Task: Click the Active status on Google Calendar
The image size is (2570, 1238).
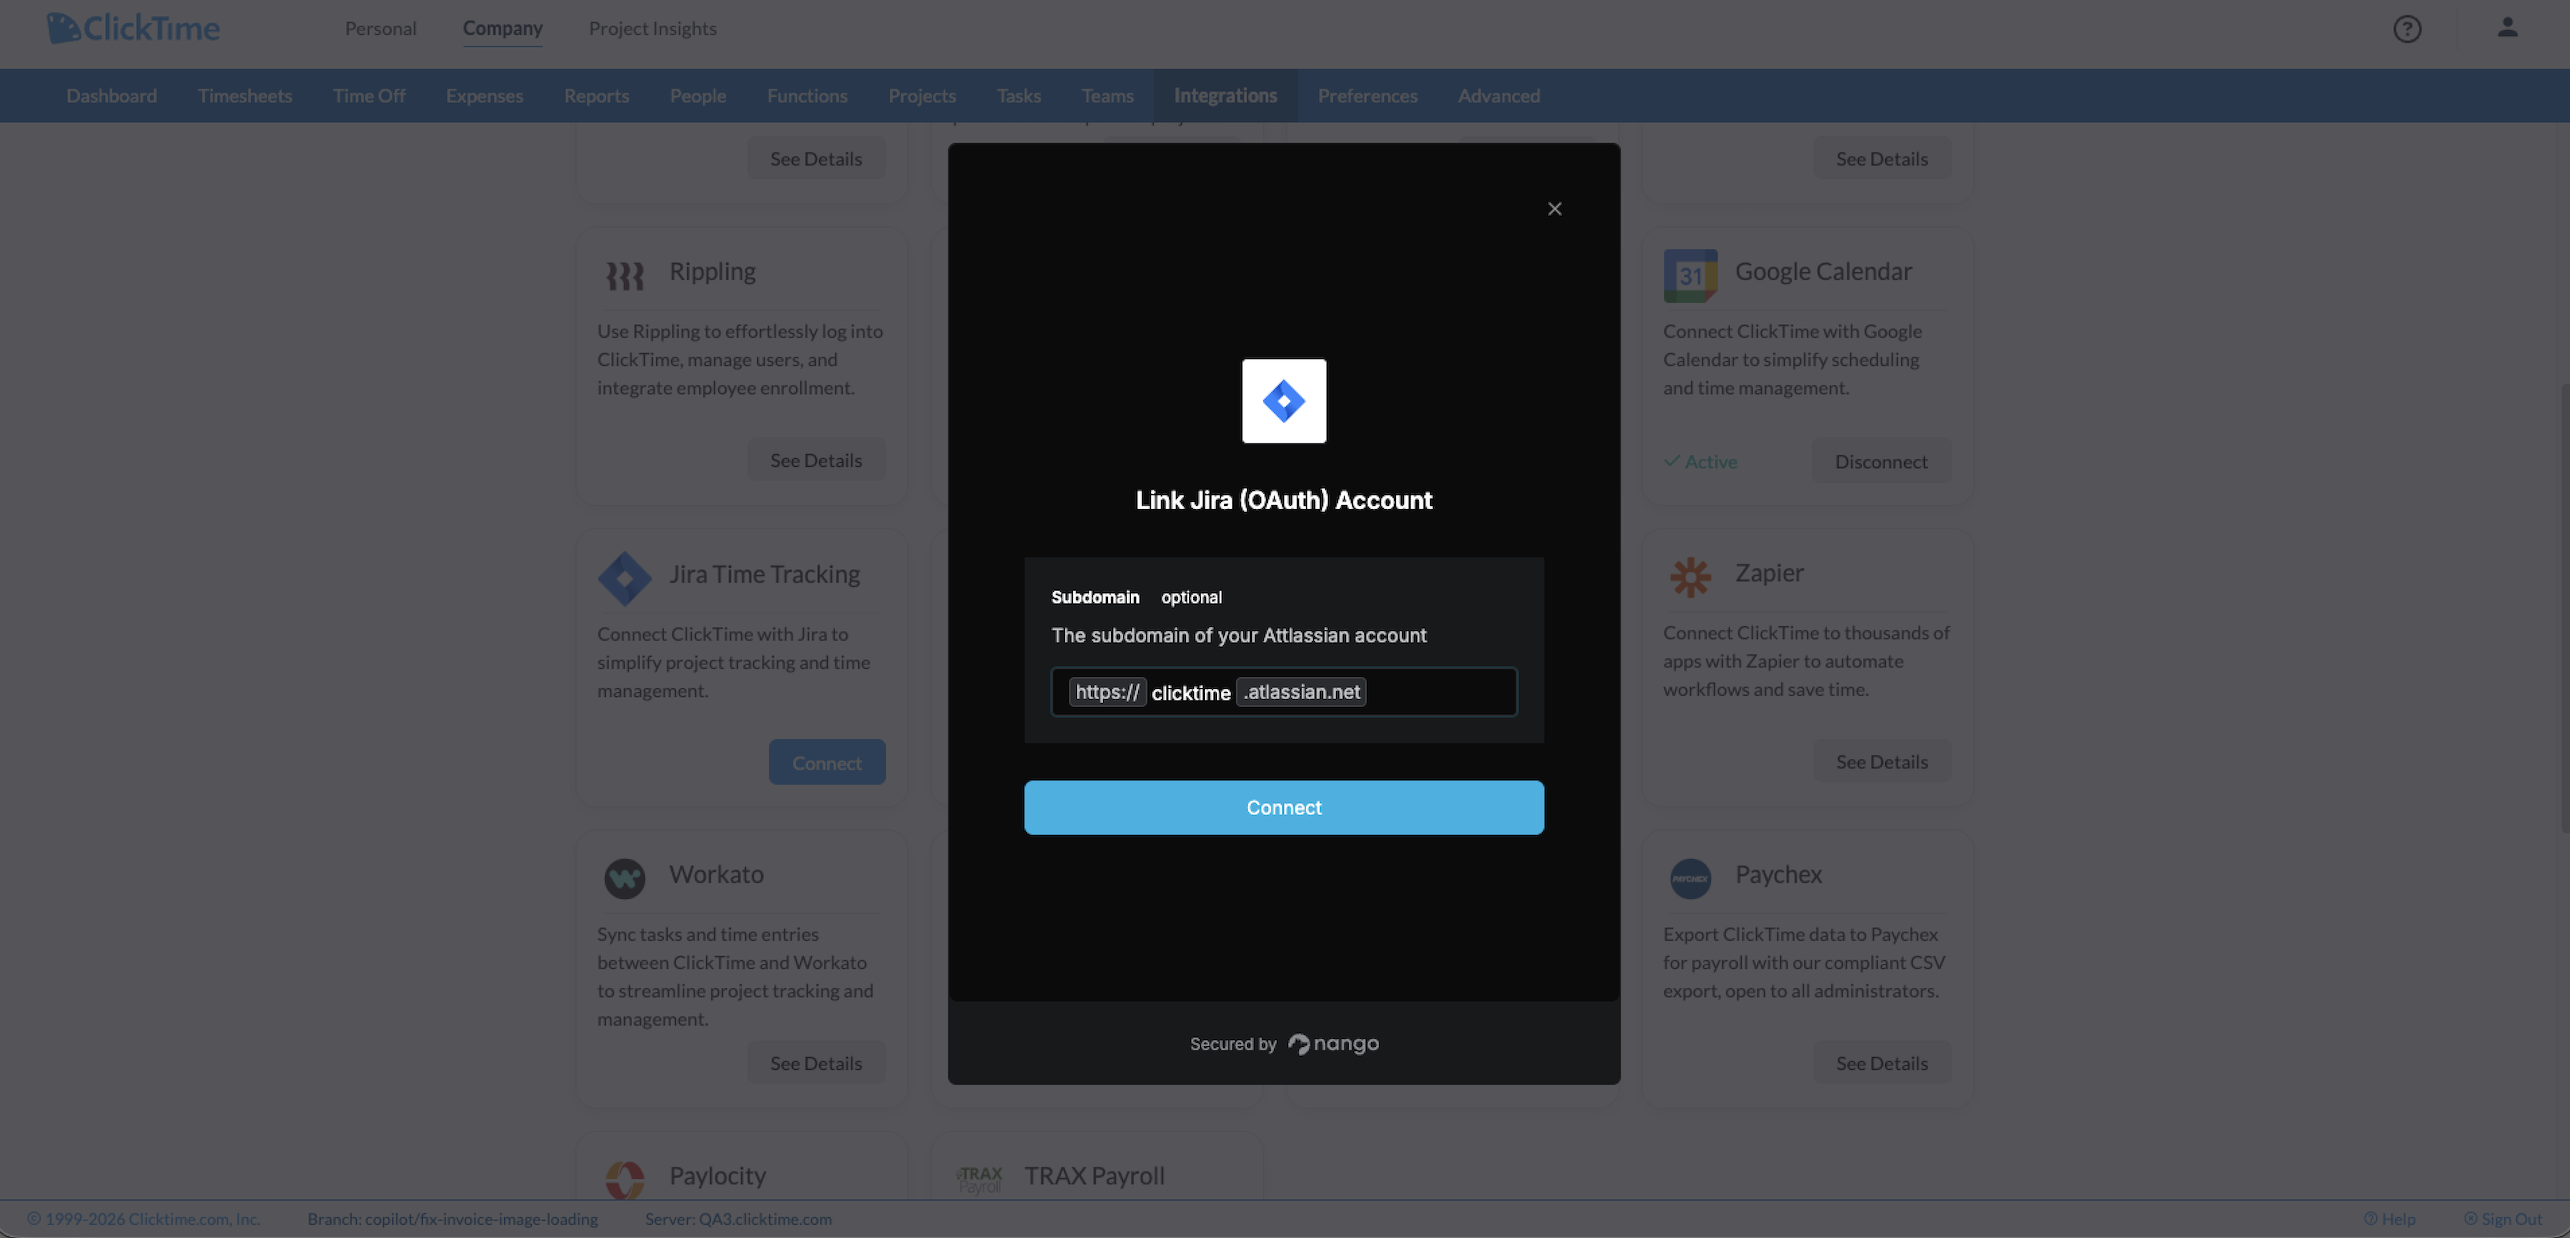Action: [1700, 461]
